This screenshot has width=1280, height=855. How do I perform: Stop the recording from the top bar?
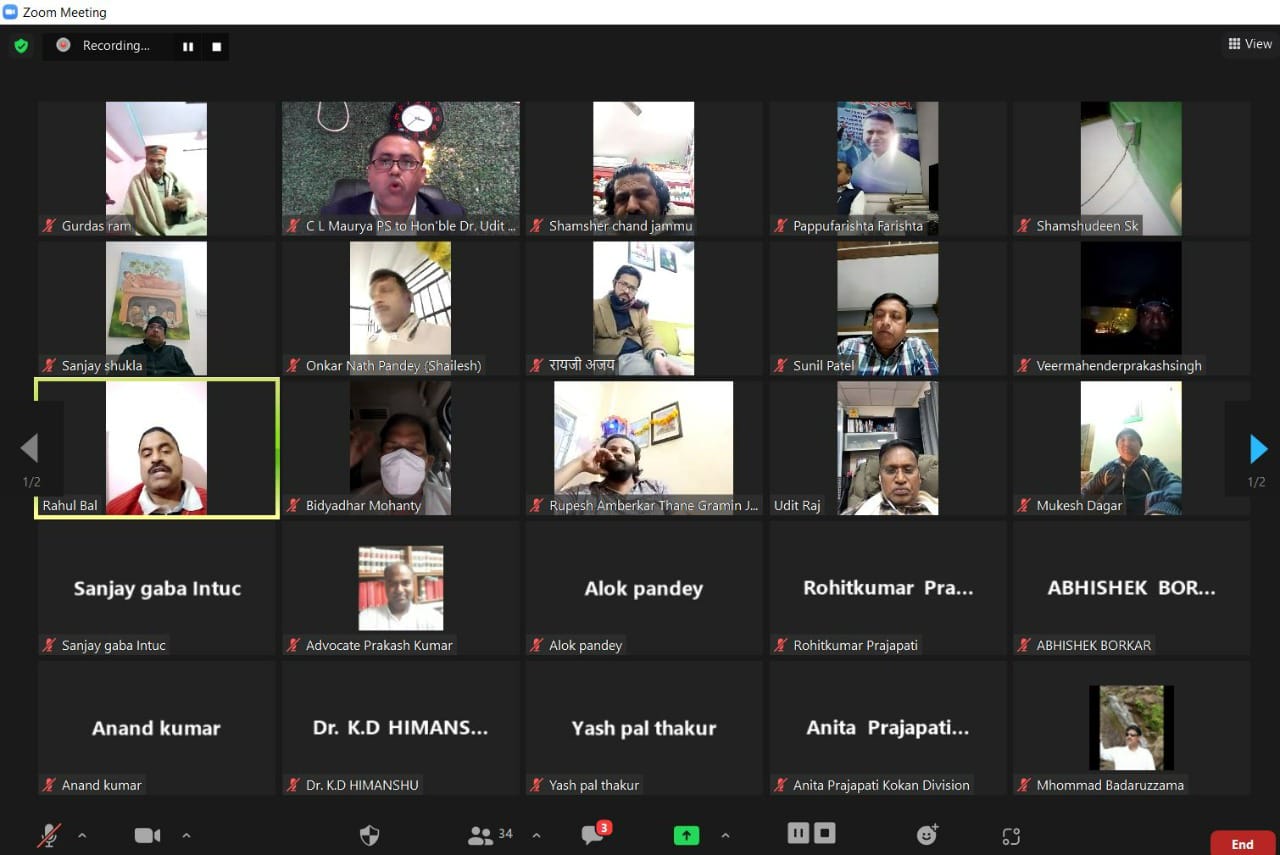[x=216, y=46]
